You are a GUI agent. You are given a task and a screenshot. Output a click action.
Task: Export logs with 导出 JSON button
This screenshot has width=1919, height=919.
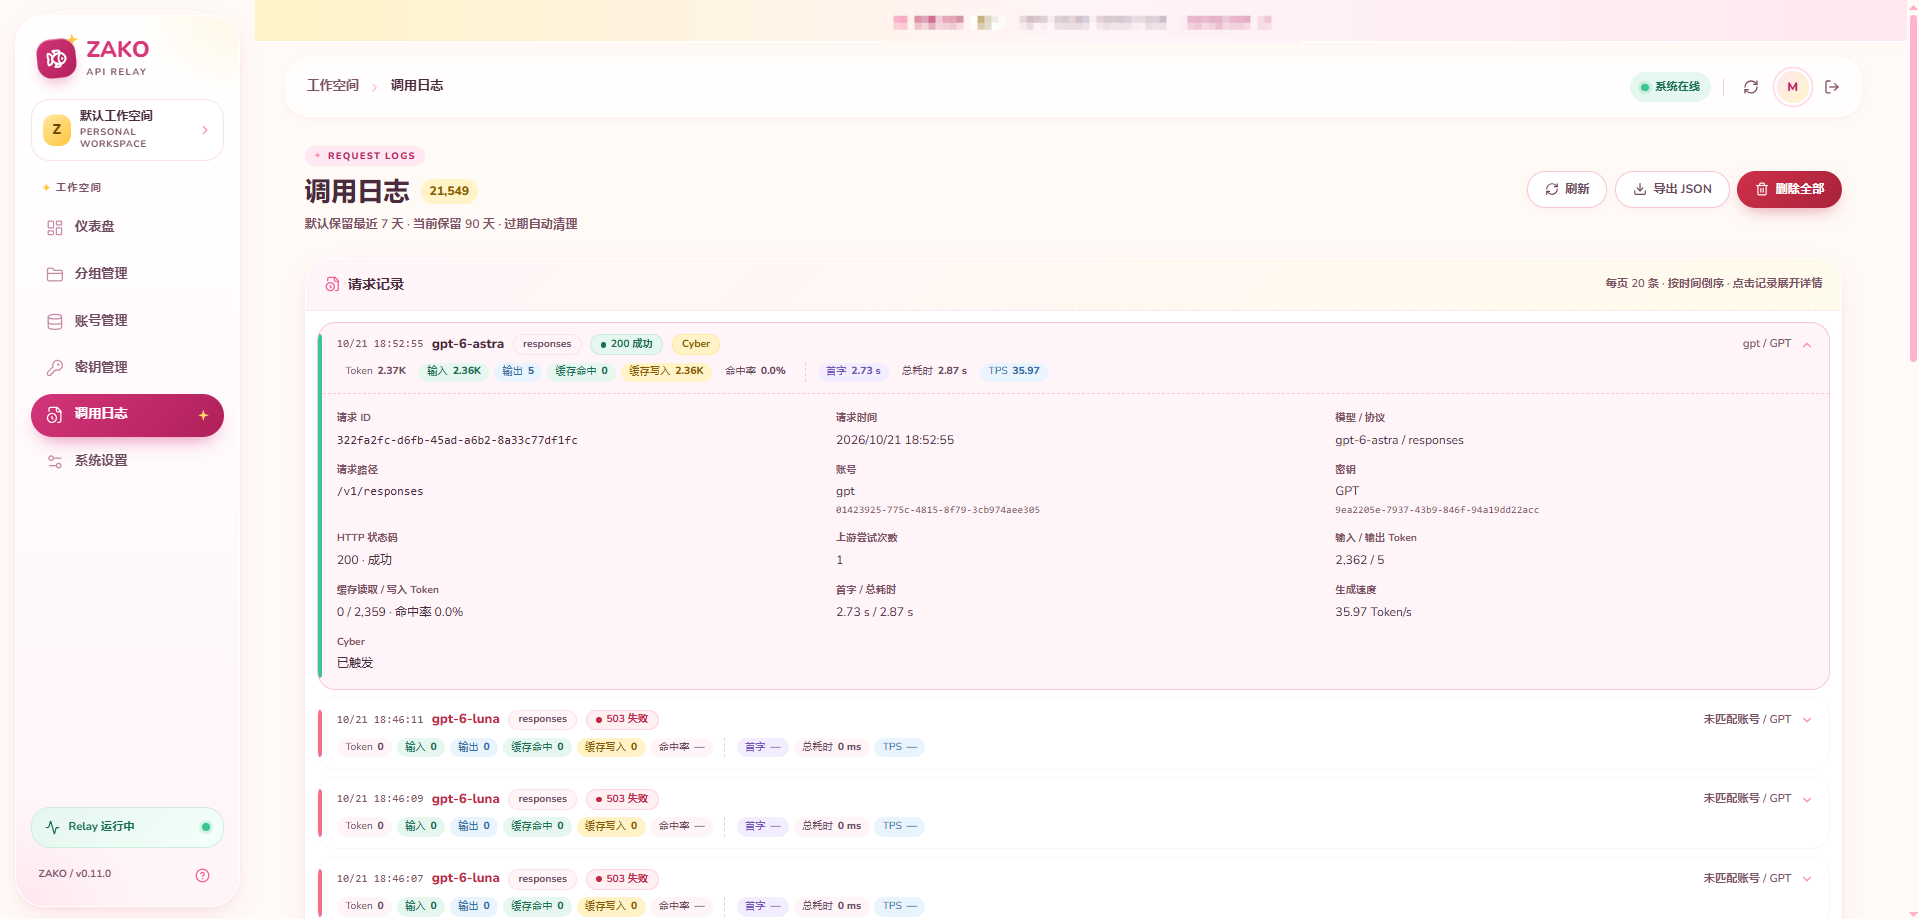point(1672,189)
